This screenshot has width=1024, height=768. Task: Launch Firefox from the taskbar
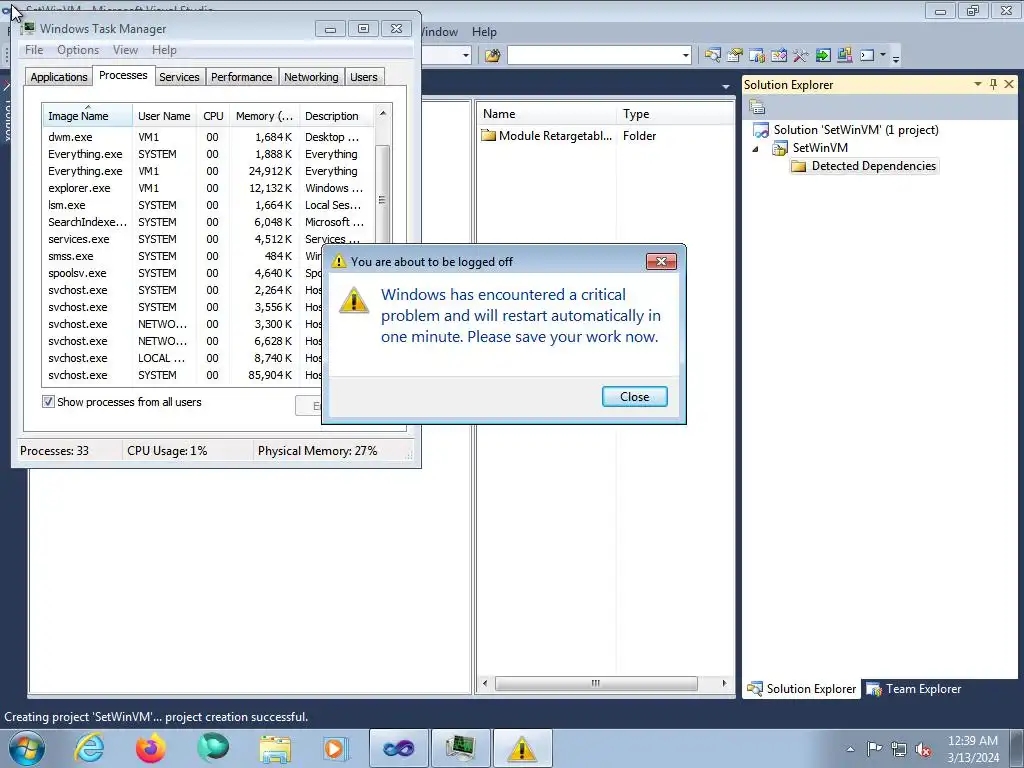pos(150,748)
